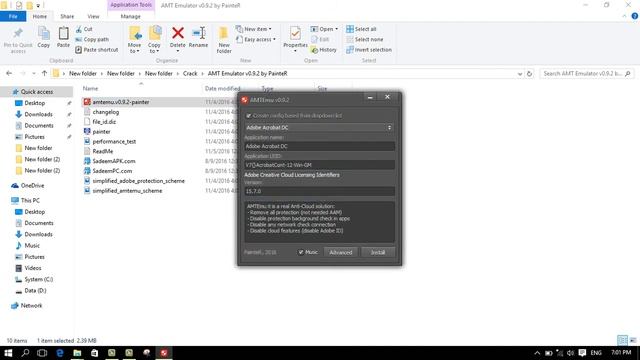640x360 pixels.
Task: Click Select none in the ribbon
Action: [365, 40]
